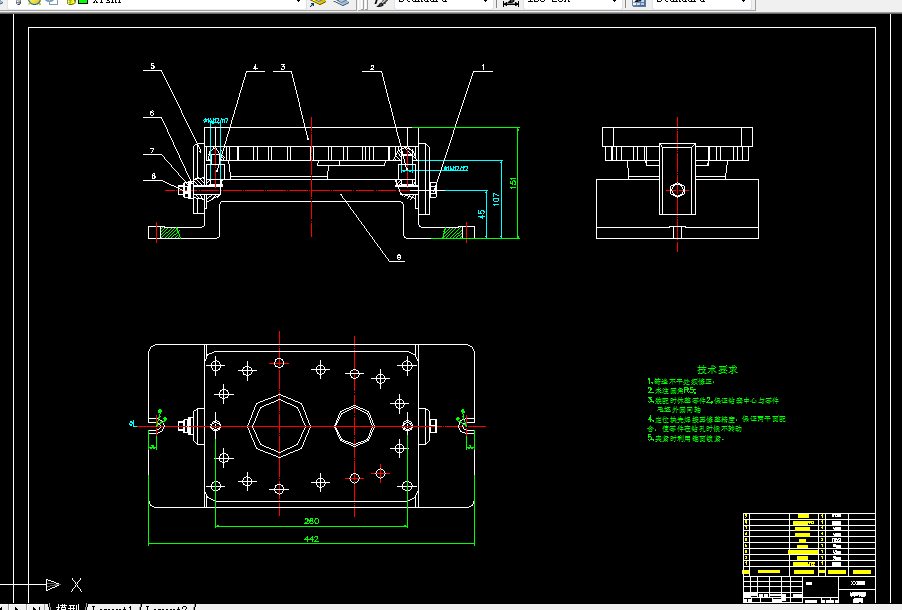The width and height of the screenshot is (902, 610).
Task: Click part balloon number 2
Action: click(x=372, y=68)
